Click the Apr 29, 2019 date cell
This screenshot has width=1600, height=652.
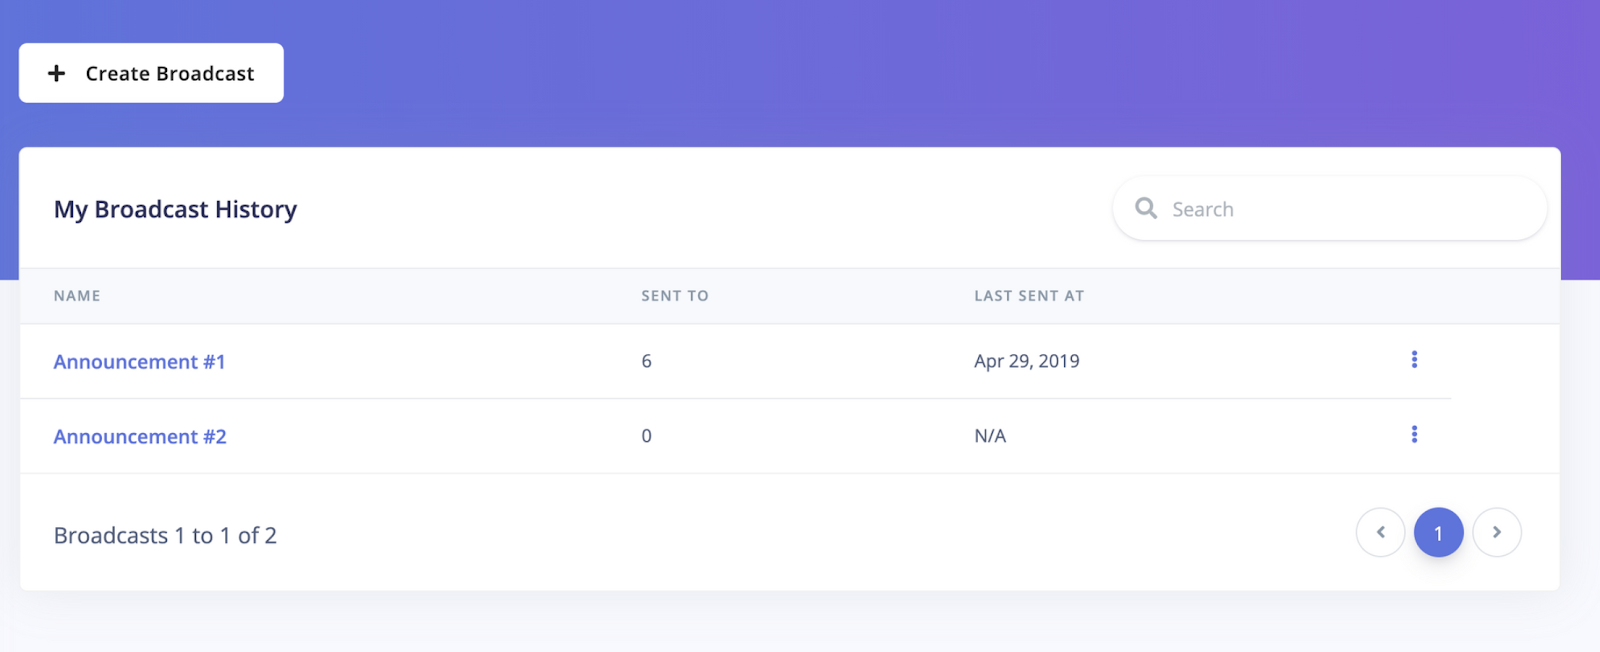[x=1027, y=361]
